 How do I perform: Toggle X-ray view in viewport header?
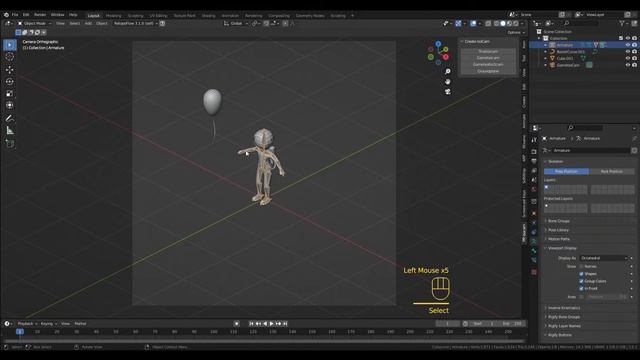488,24
